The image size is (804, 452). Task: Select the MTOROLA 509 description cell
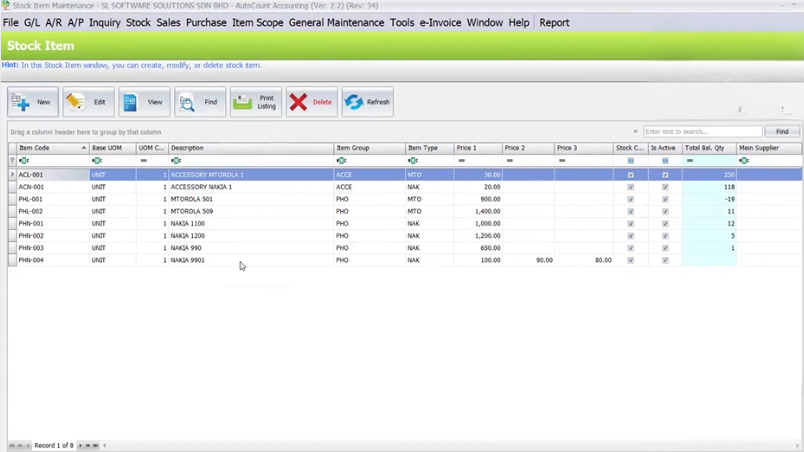251,211
